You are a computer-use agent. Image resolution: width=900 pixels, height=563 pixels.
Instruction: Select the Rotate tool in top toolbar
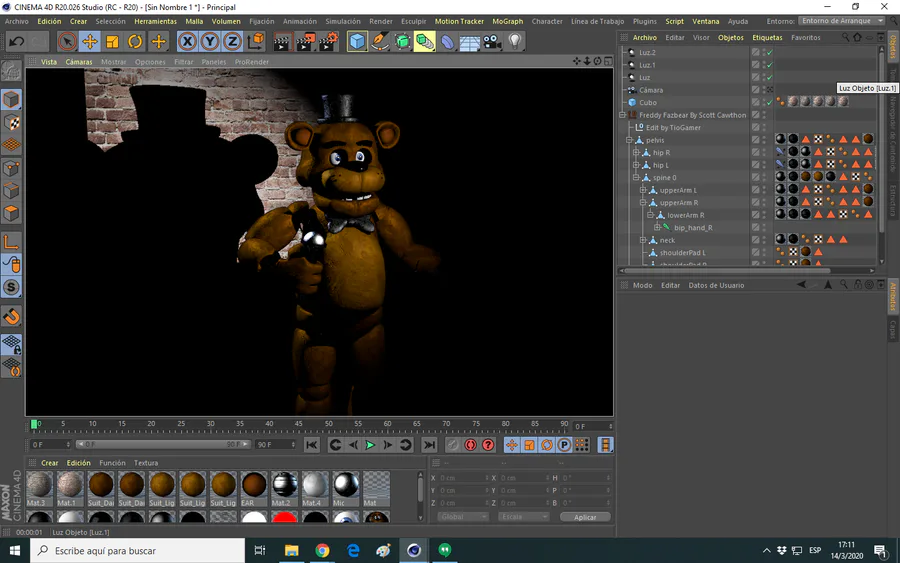[135, 41]
